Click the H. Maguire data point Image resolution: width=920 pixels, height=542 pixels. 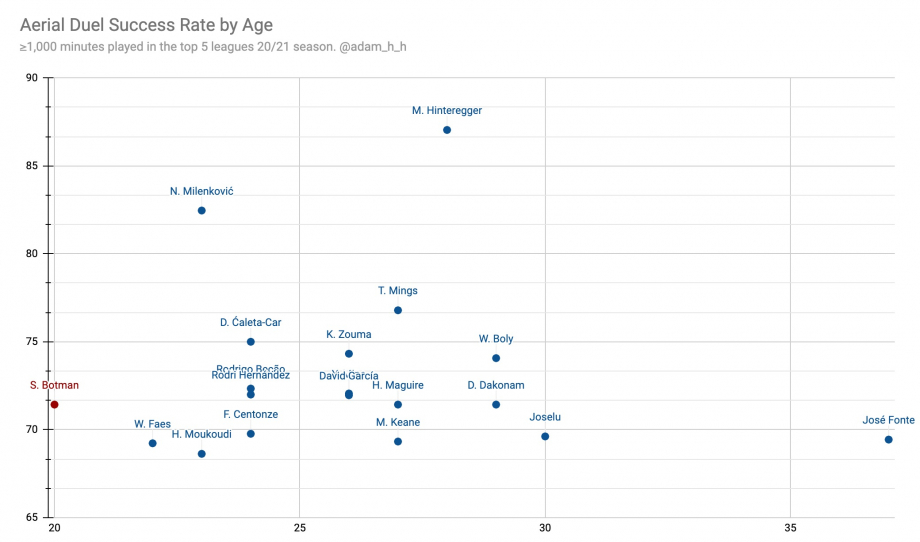pos(398,405)
